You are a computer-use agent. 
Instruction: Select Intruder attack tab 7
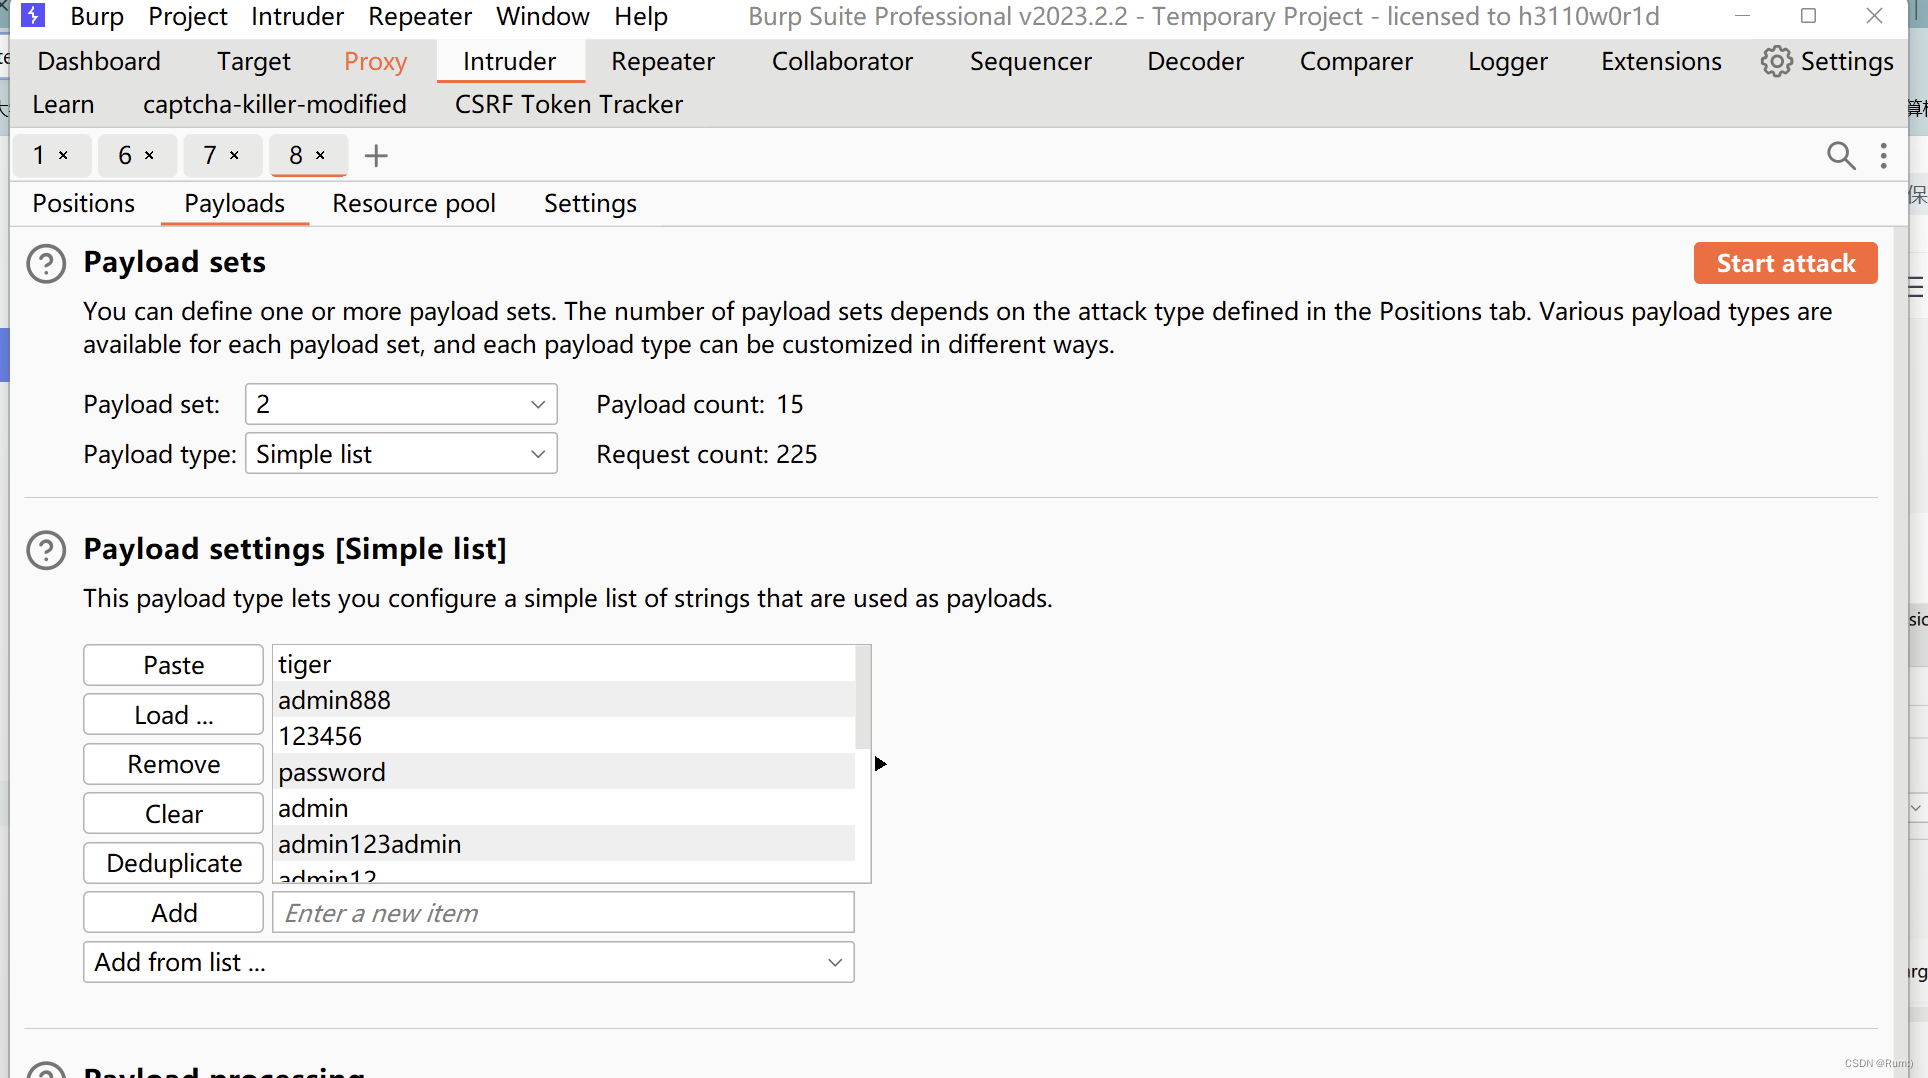coord(210,155)
